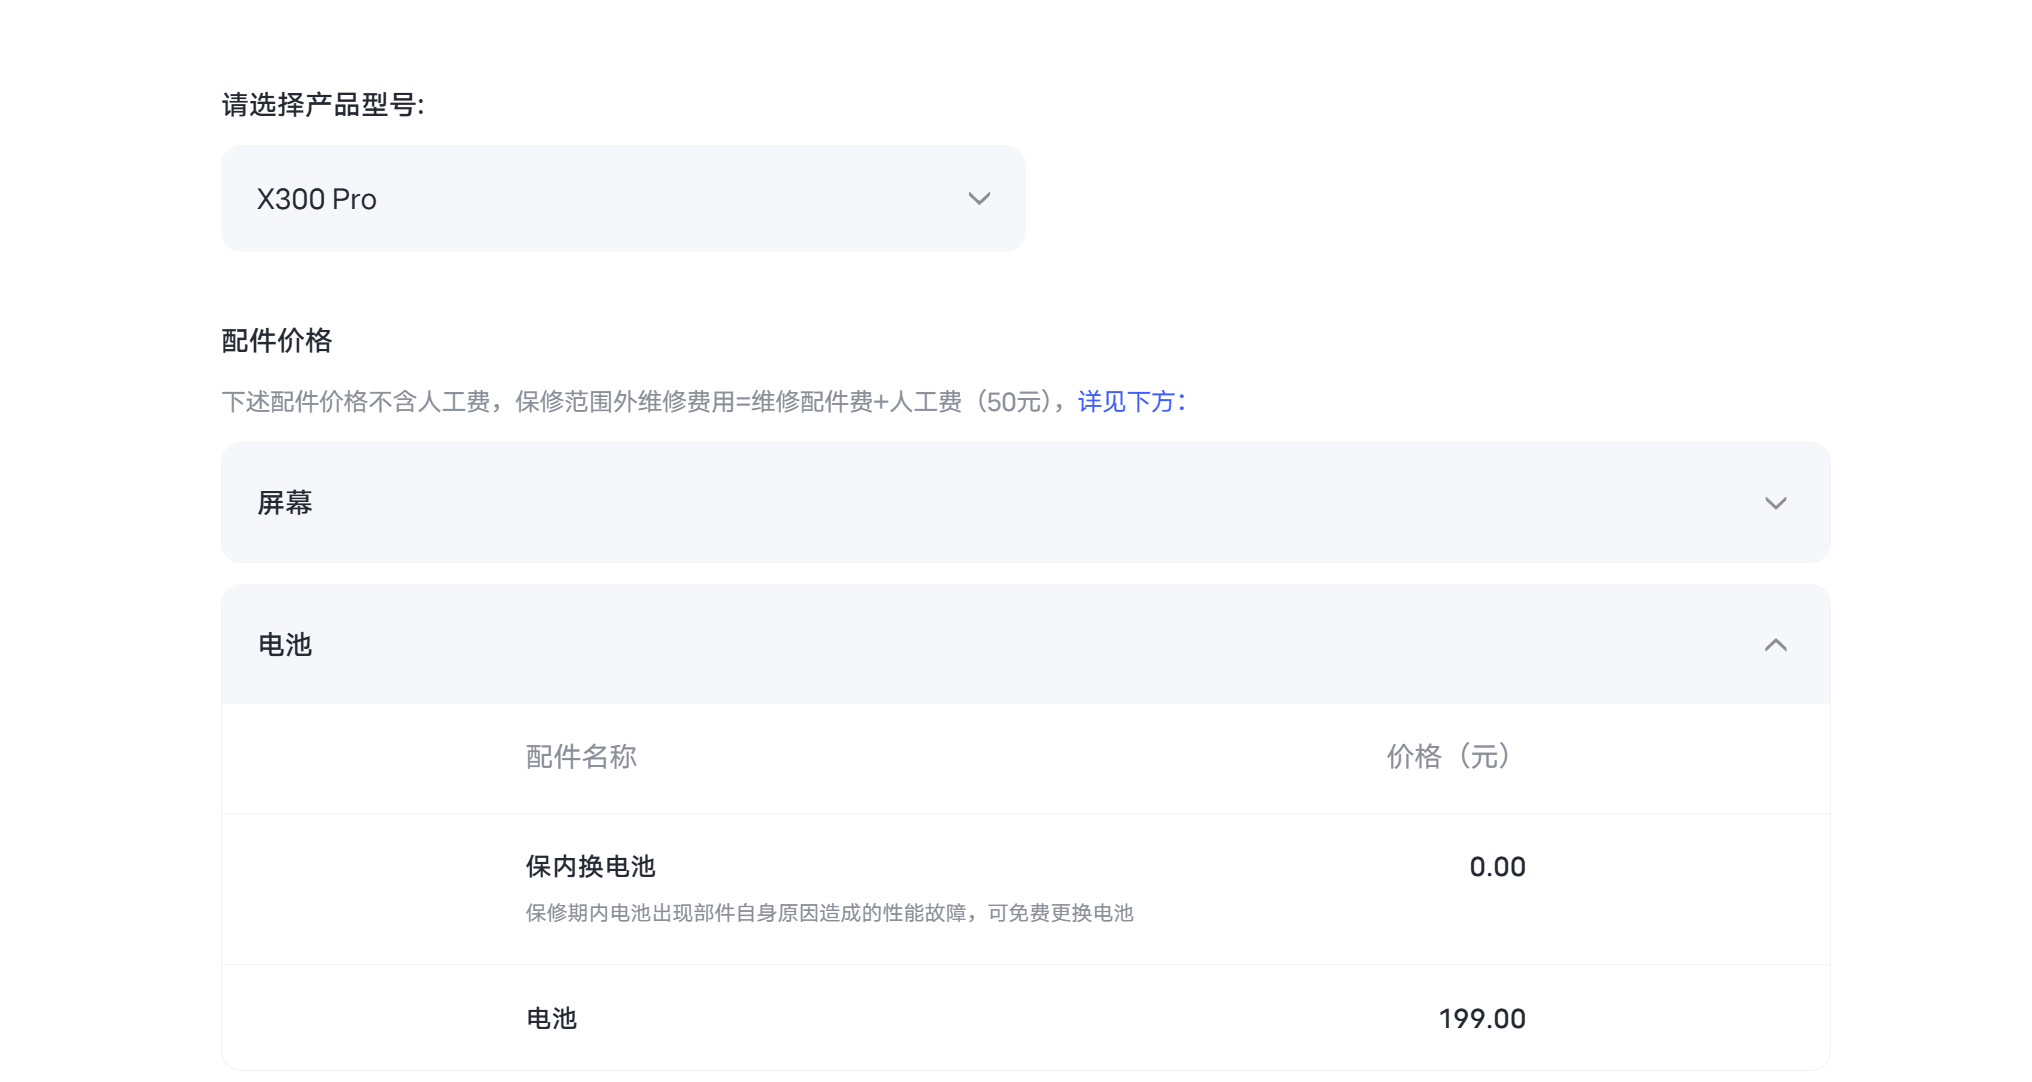Click the 价格（元）column header
This screenshot has height=1082, width=2032.
[1448, 757]
